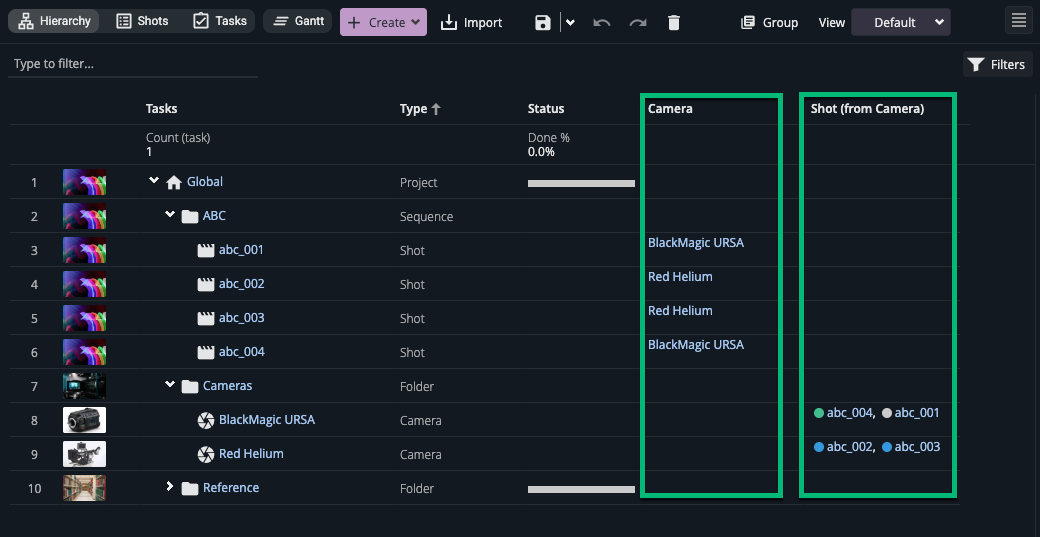The width and height of the screenshot is (1040, 537).
Task: Switch to the Hierarchy view
Action: tap(55, 21)
